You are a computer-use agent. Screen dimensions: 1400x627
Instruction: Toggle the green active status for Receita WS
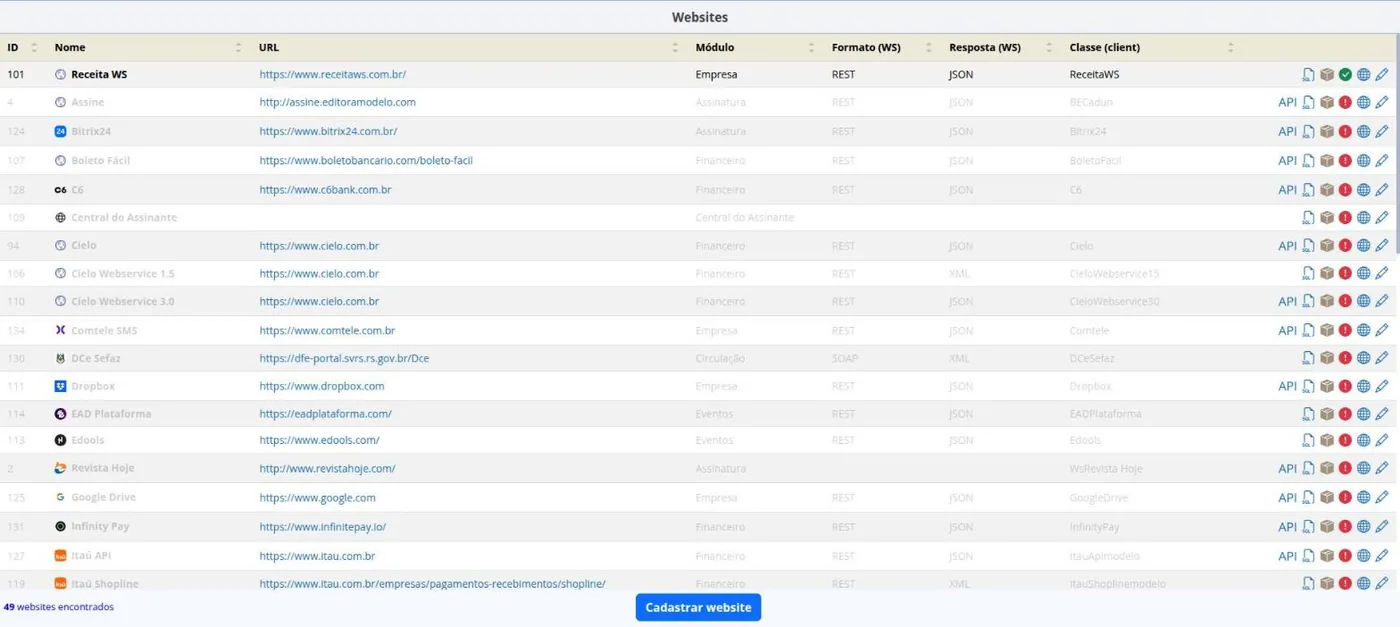click(1345, 75)
